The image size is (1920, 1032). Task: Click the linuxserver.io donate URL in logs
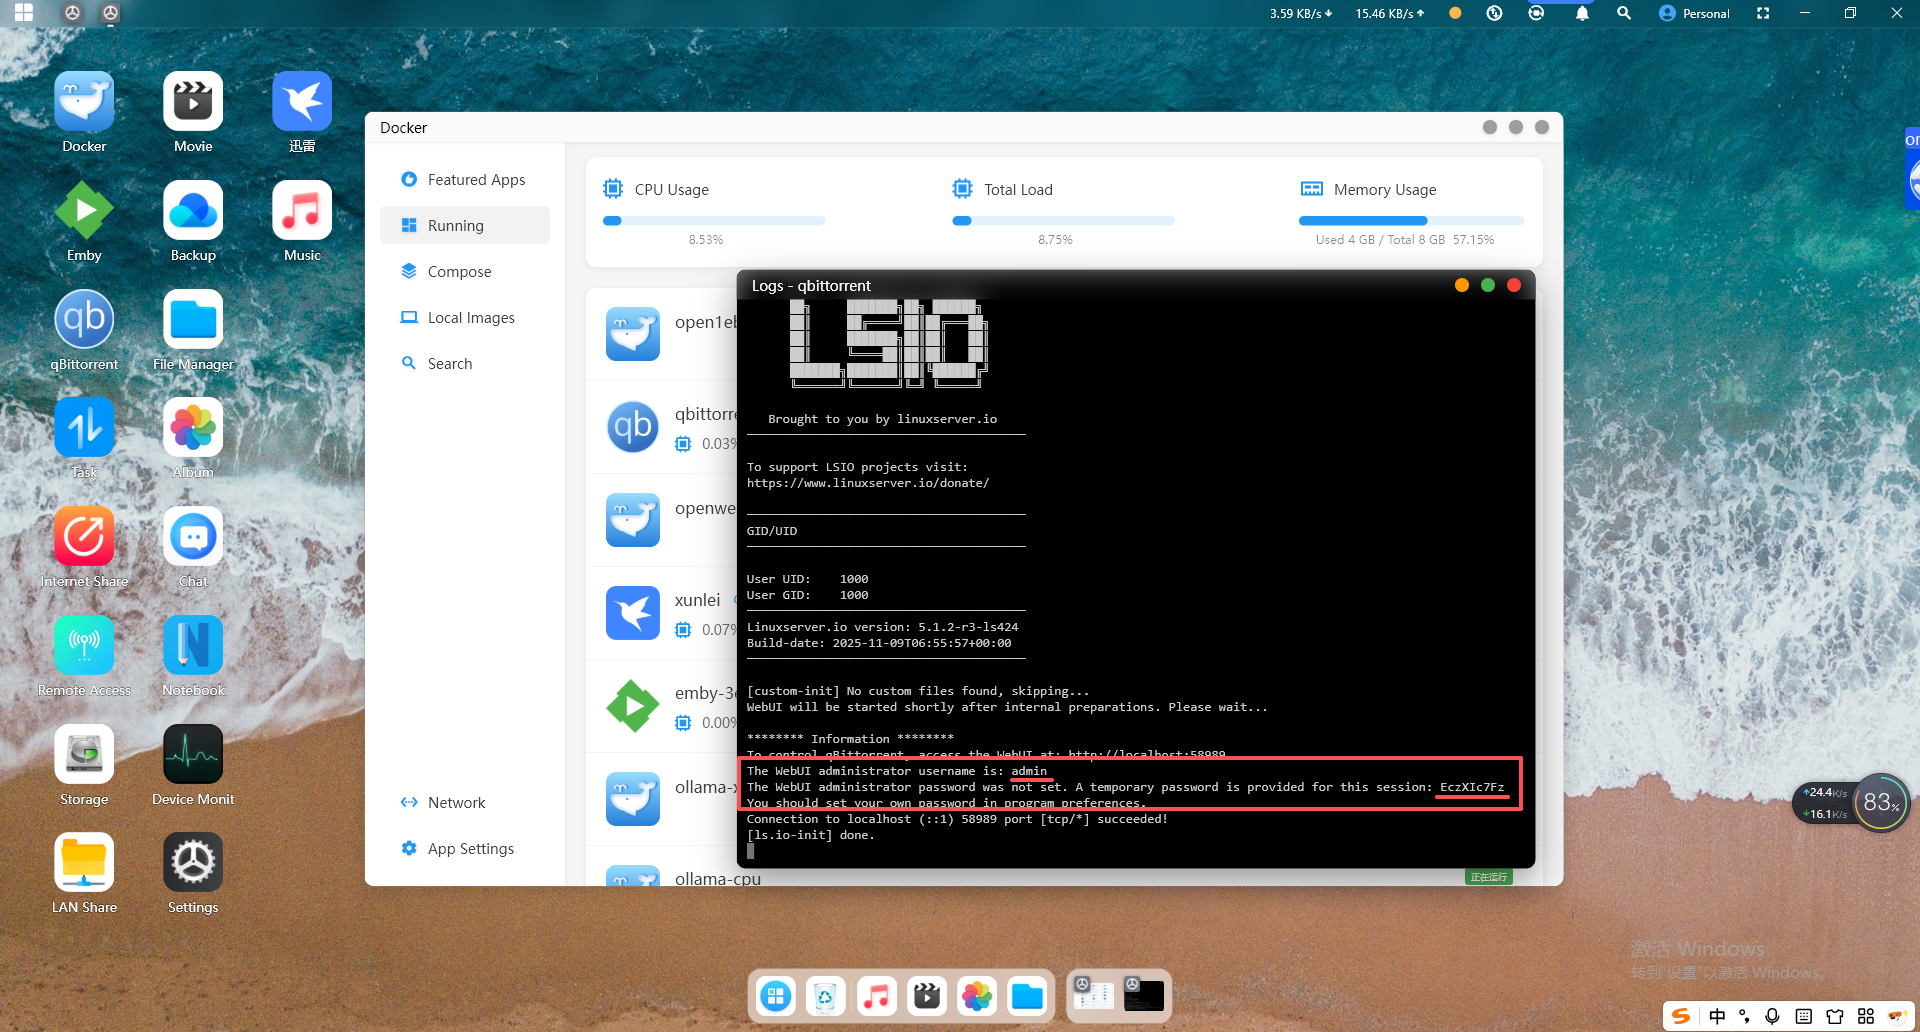click(x=868, y=483)
